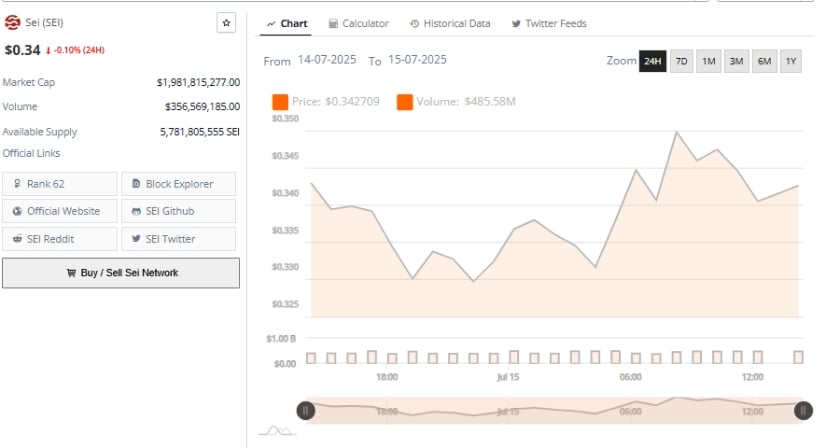The image size is (825, 448).
Task: Select the 1Y zoom range
Action: [x=791, y=61]
